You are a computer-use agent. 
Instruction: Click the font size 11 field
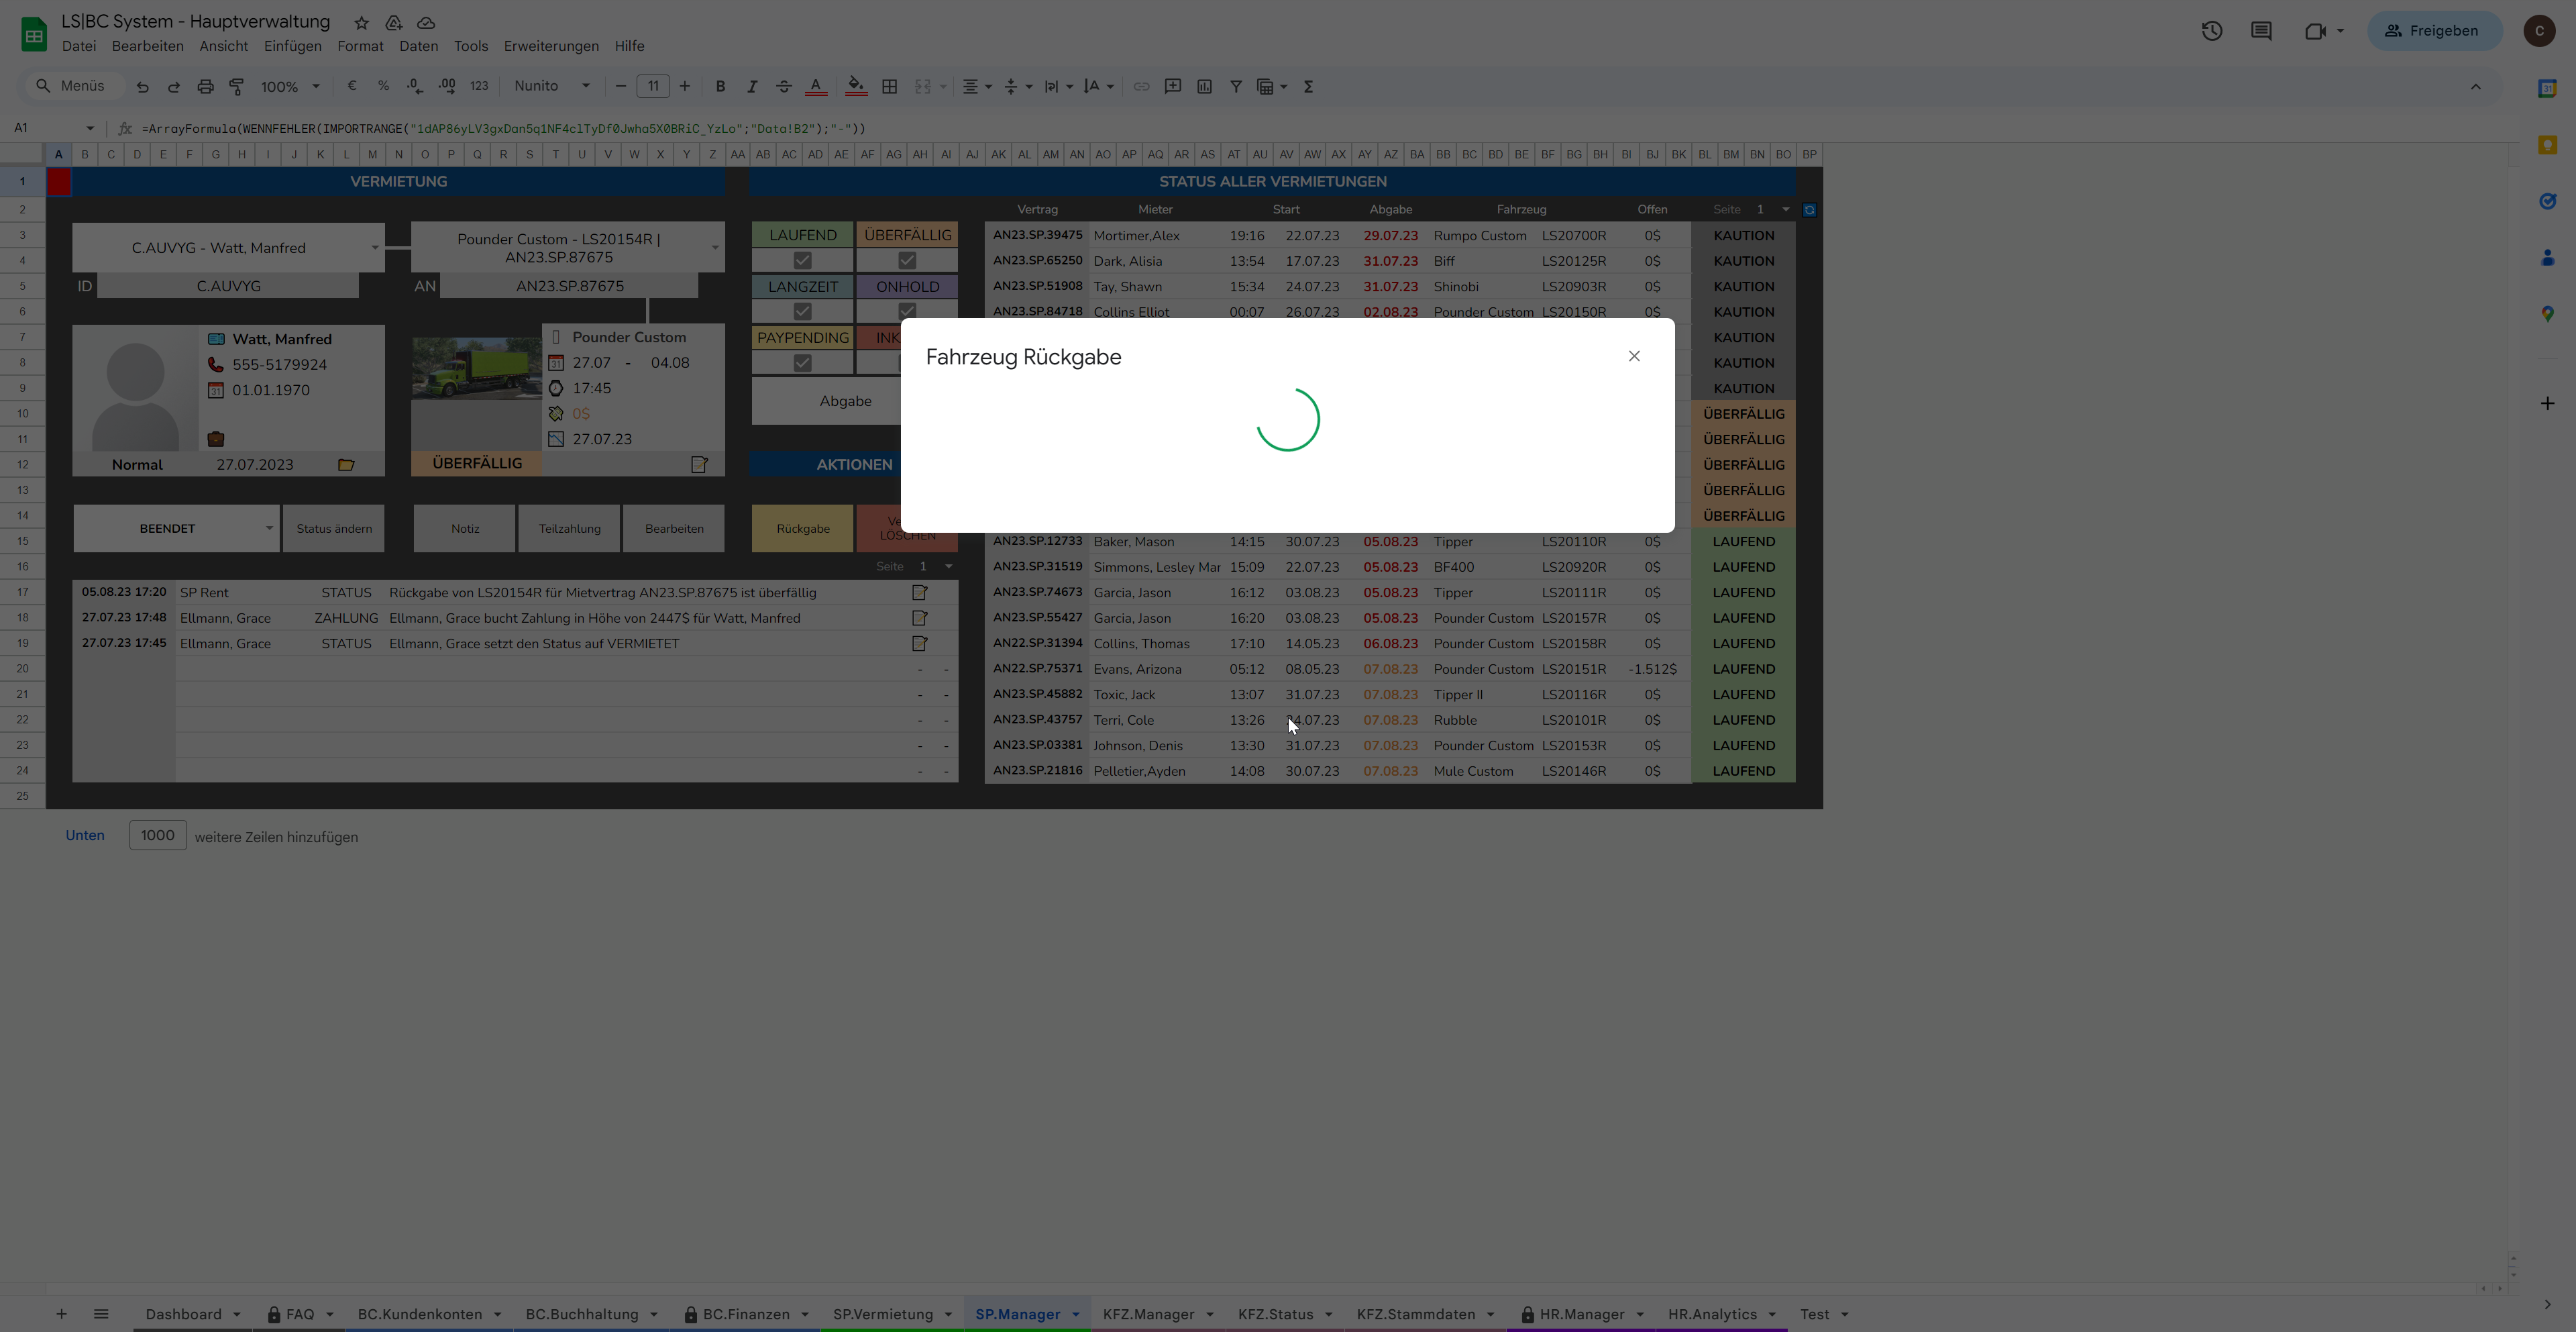(653, 86)
